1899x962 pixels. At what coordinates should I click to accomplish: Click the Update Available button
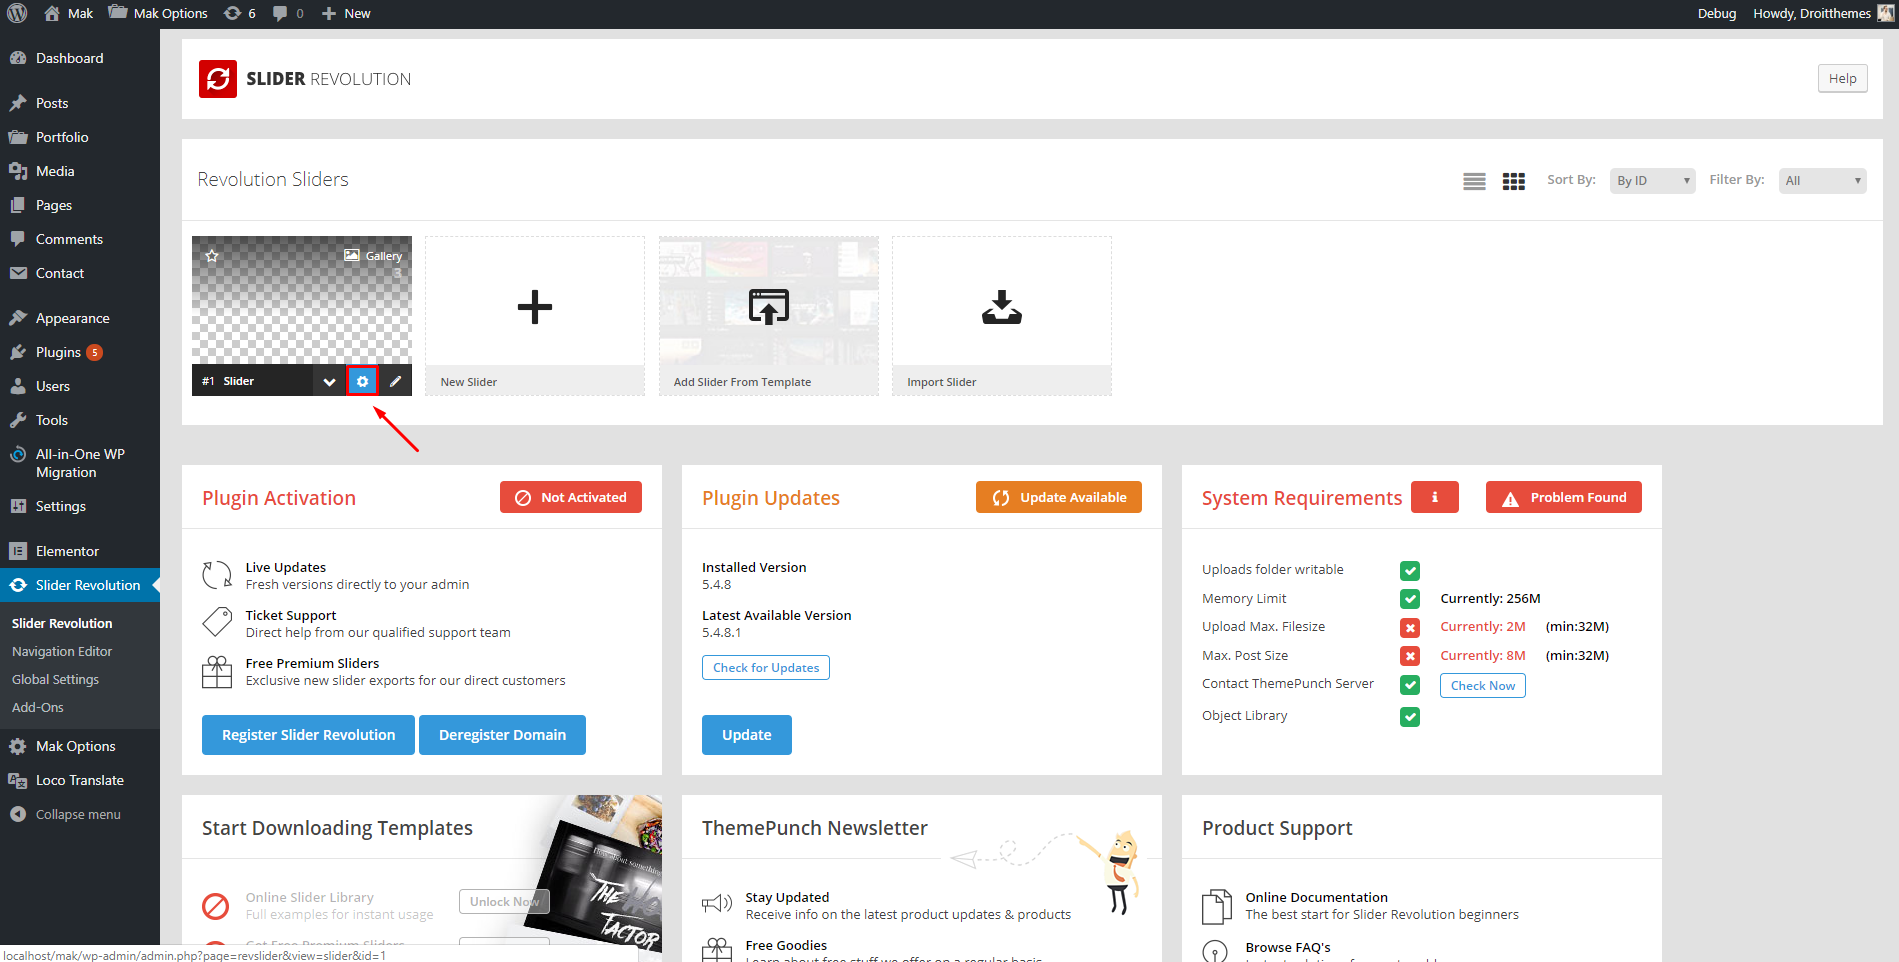[1059, 497]
